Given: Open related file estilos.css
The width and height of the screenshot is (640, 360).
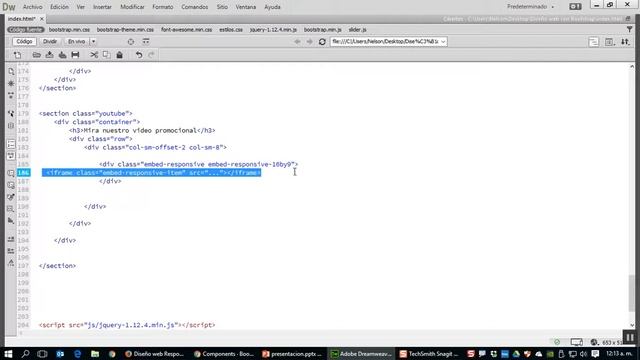Looking at the screenshot, I should click(x=231, y=30).
